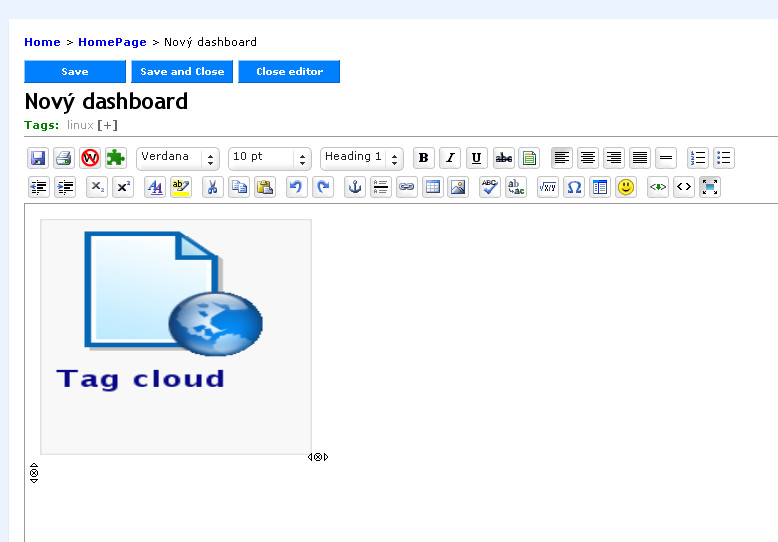Redo the last action
The image size is (778, 542).
(x=323, y=187)
